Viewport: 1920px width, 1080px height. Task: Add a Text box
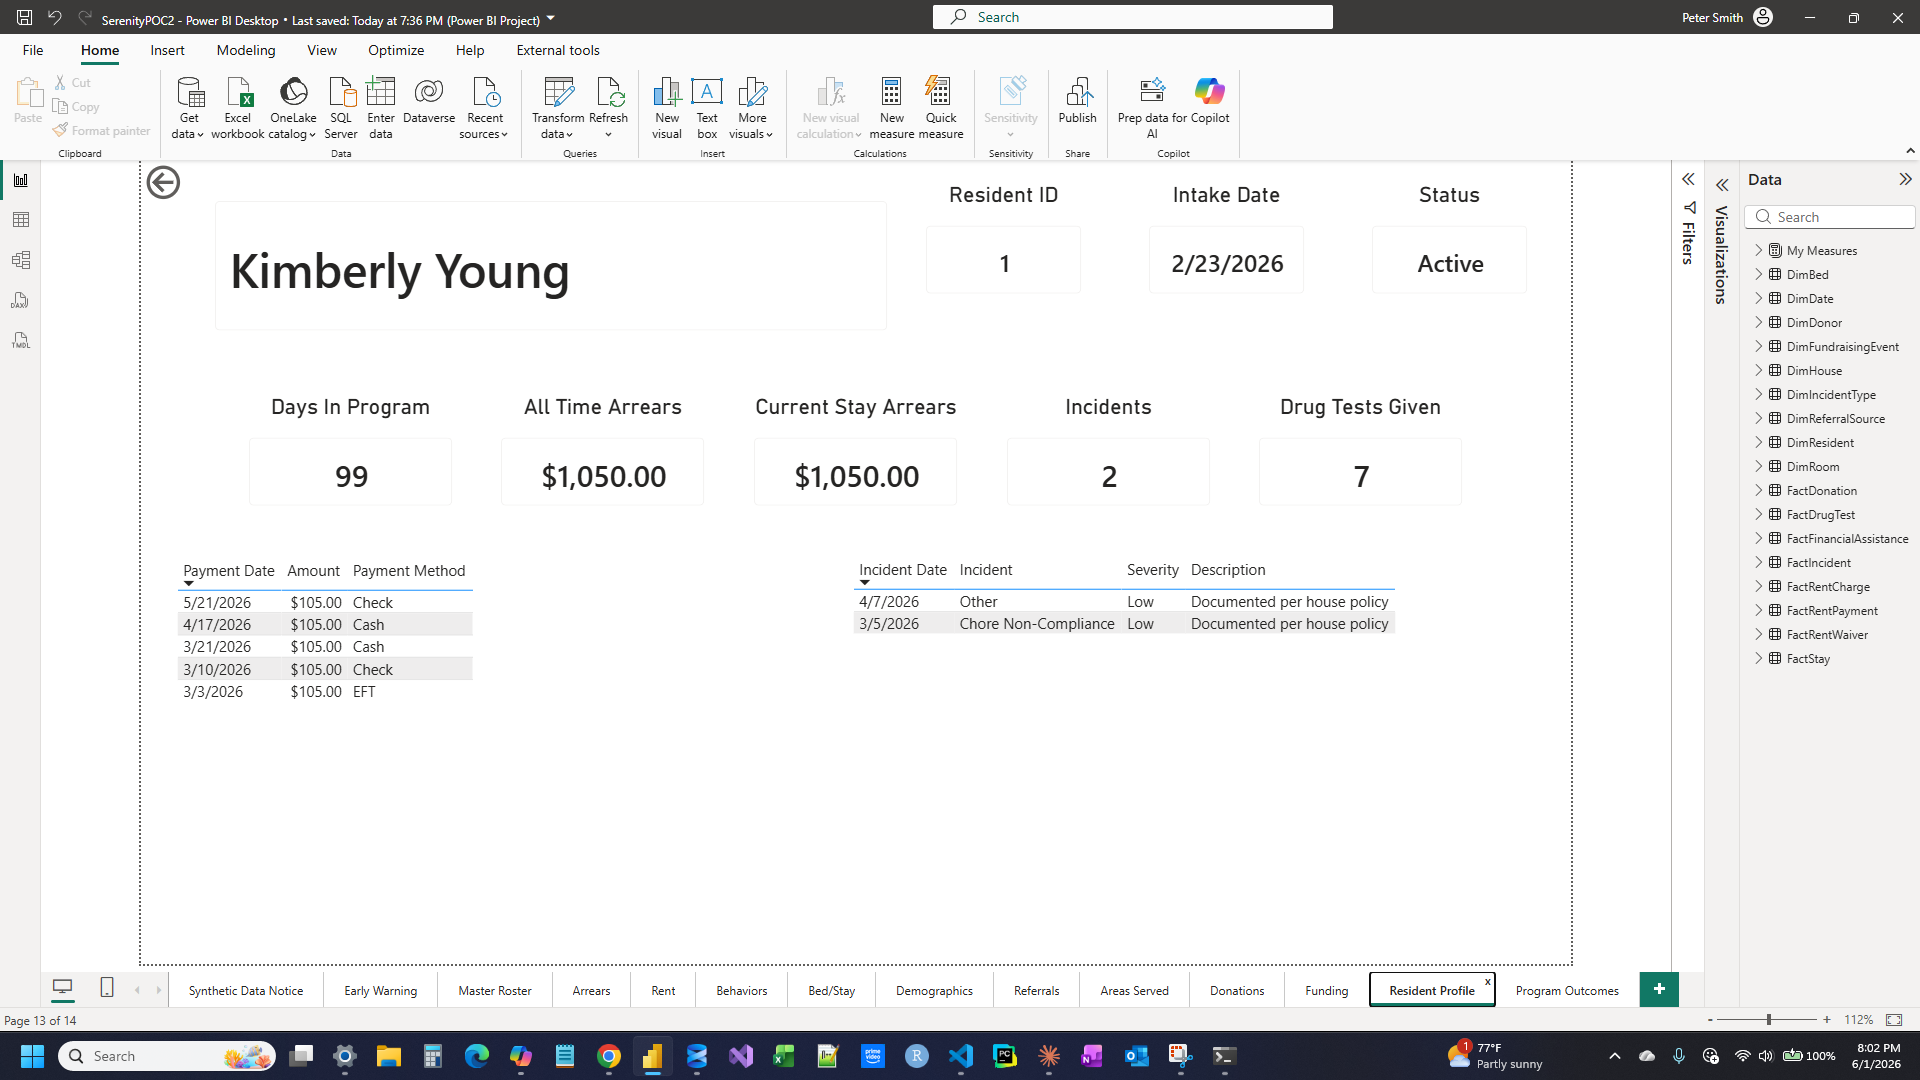coord(707,108)
